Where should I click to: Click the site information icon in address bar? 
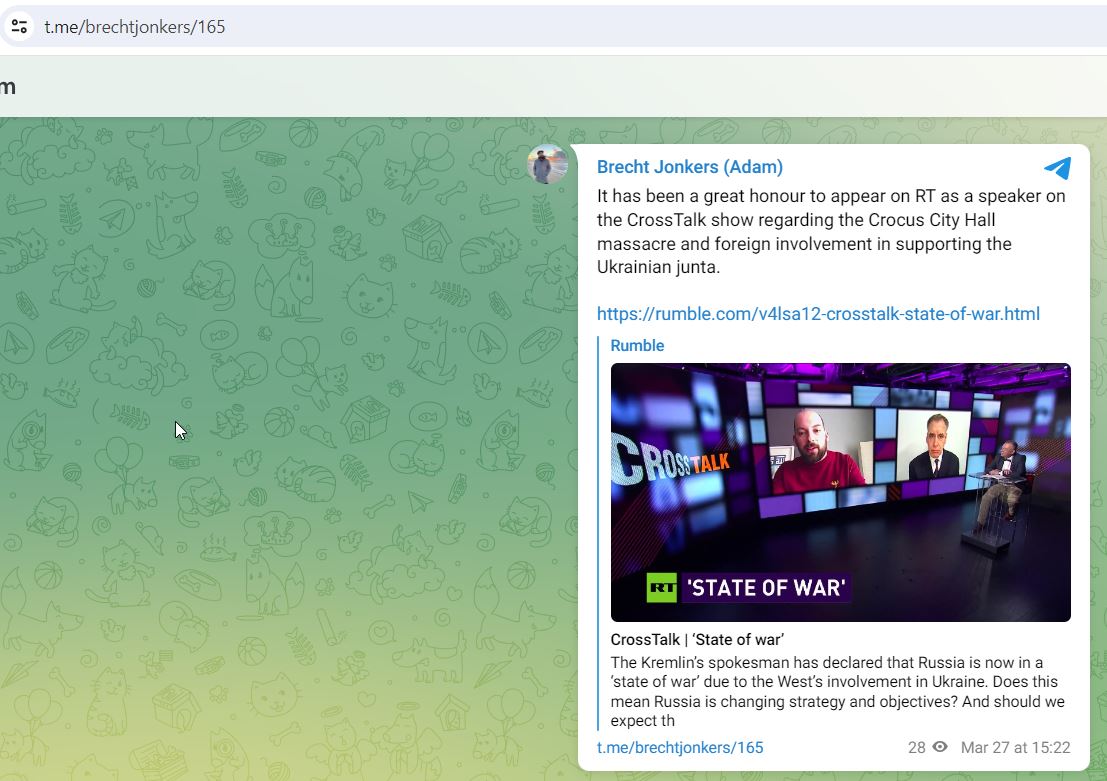coord(19,27)
